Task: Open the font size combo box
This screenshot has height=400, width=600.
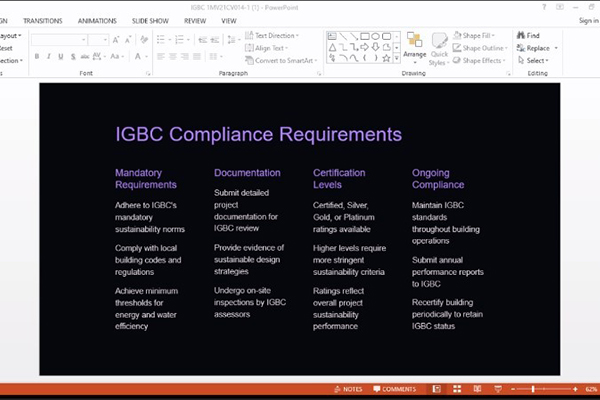Action: [x=98, y=40]
